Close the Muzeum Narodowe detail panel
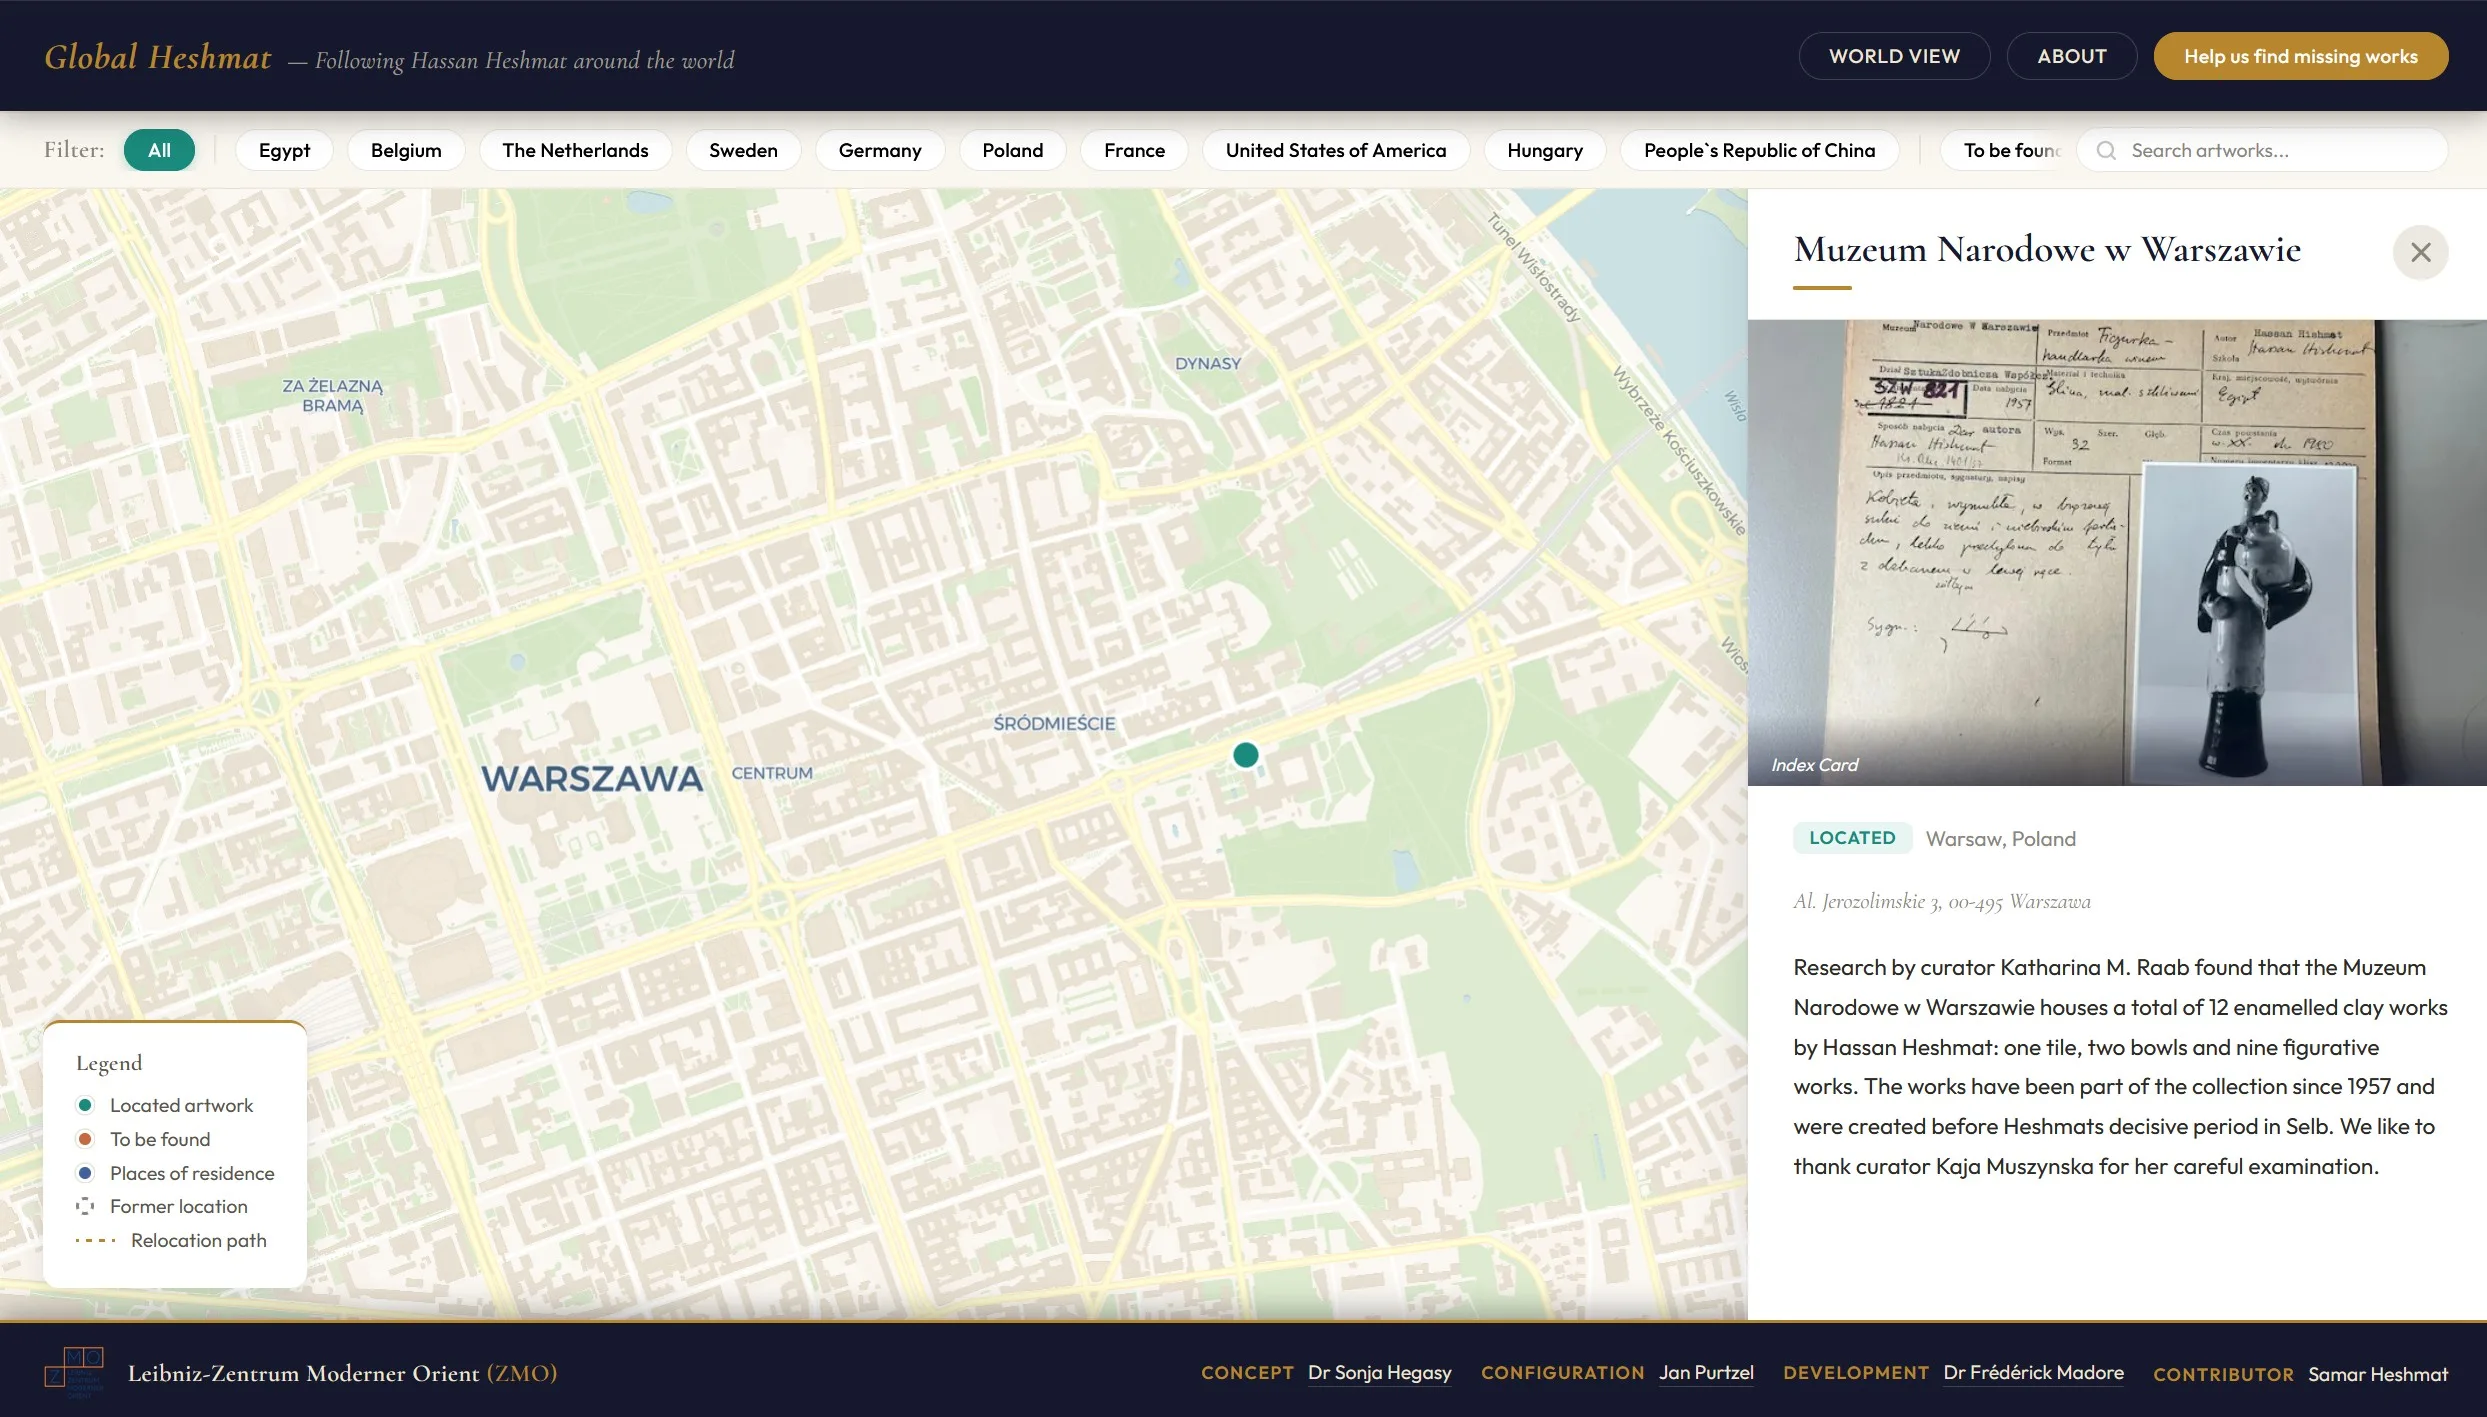This screenshot has width=2487, height=1417. (2420, 252)
